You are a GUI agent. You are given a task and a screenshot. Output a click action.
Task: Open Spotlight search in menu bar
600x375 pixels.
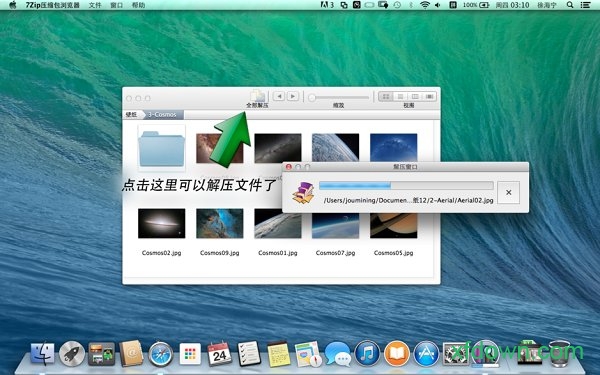[x=570, y=5]
